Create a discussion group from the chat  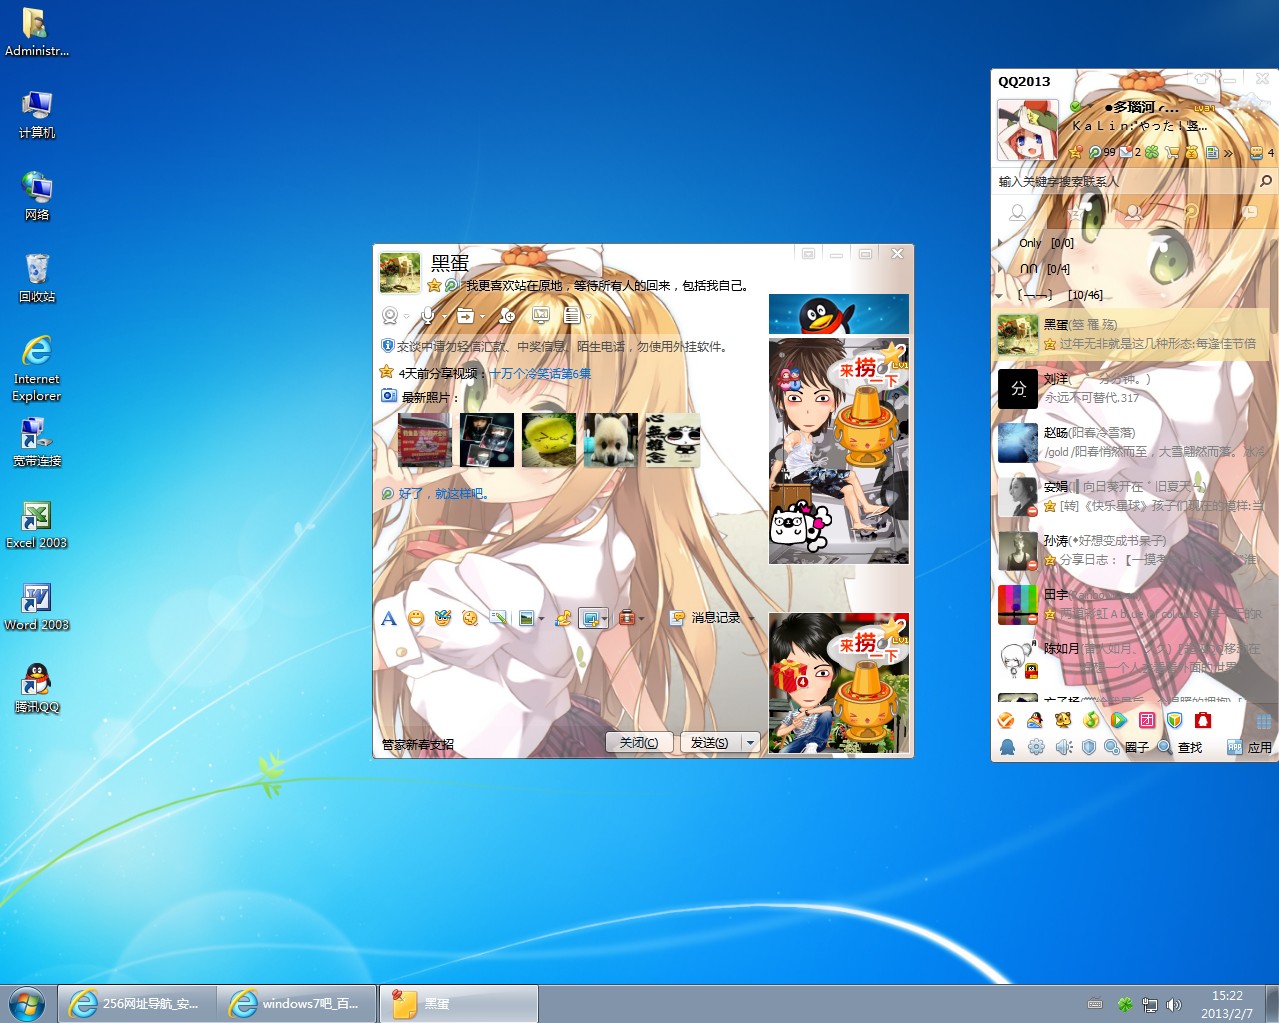(507, 316)
